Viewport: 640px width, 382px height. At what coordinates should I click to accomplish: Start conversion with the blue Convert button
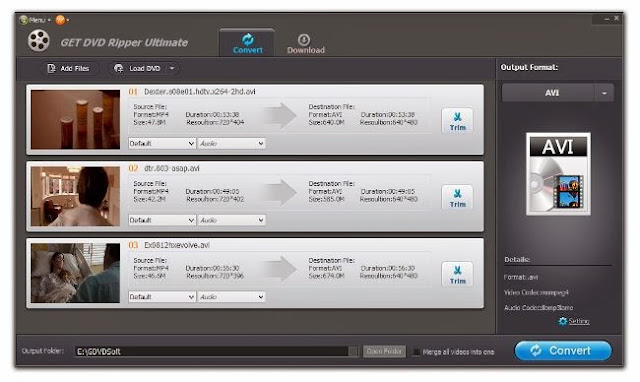pos(563,351)
